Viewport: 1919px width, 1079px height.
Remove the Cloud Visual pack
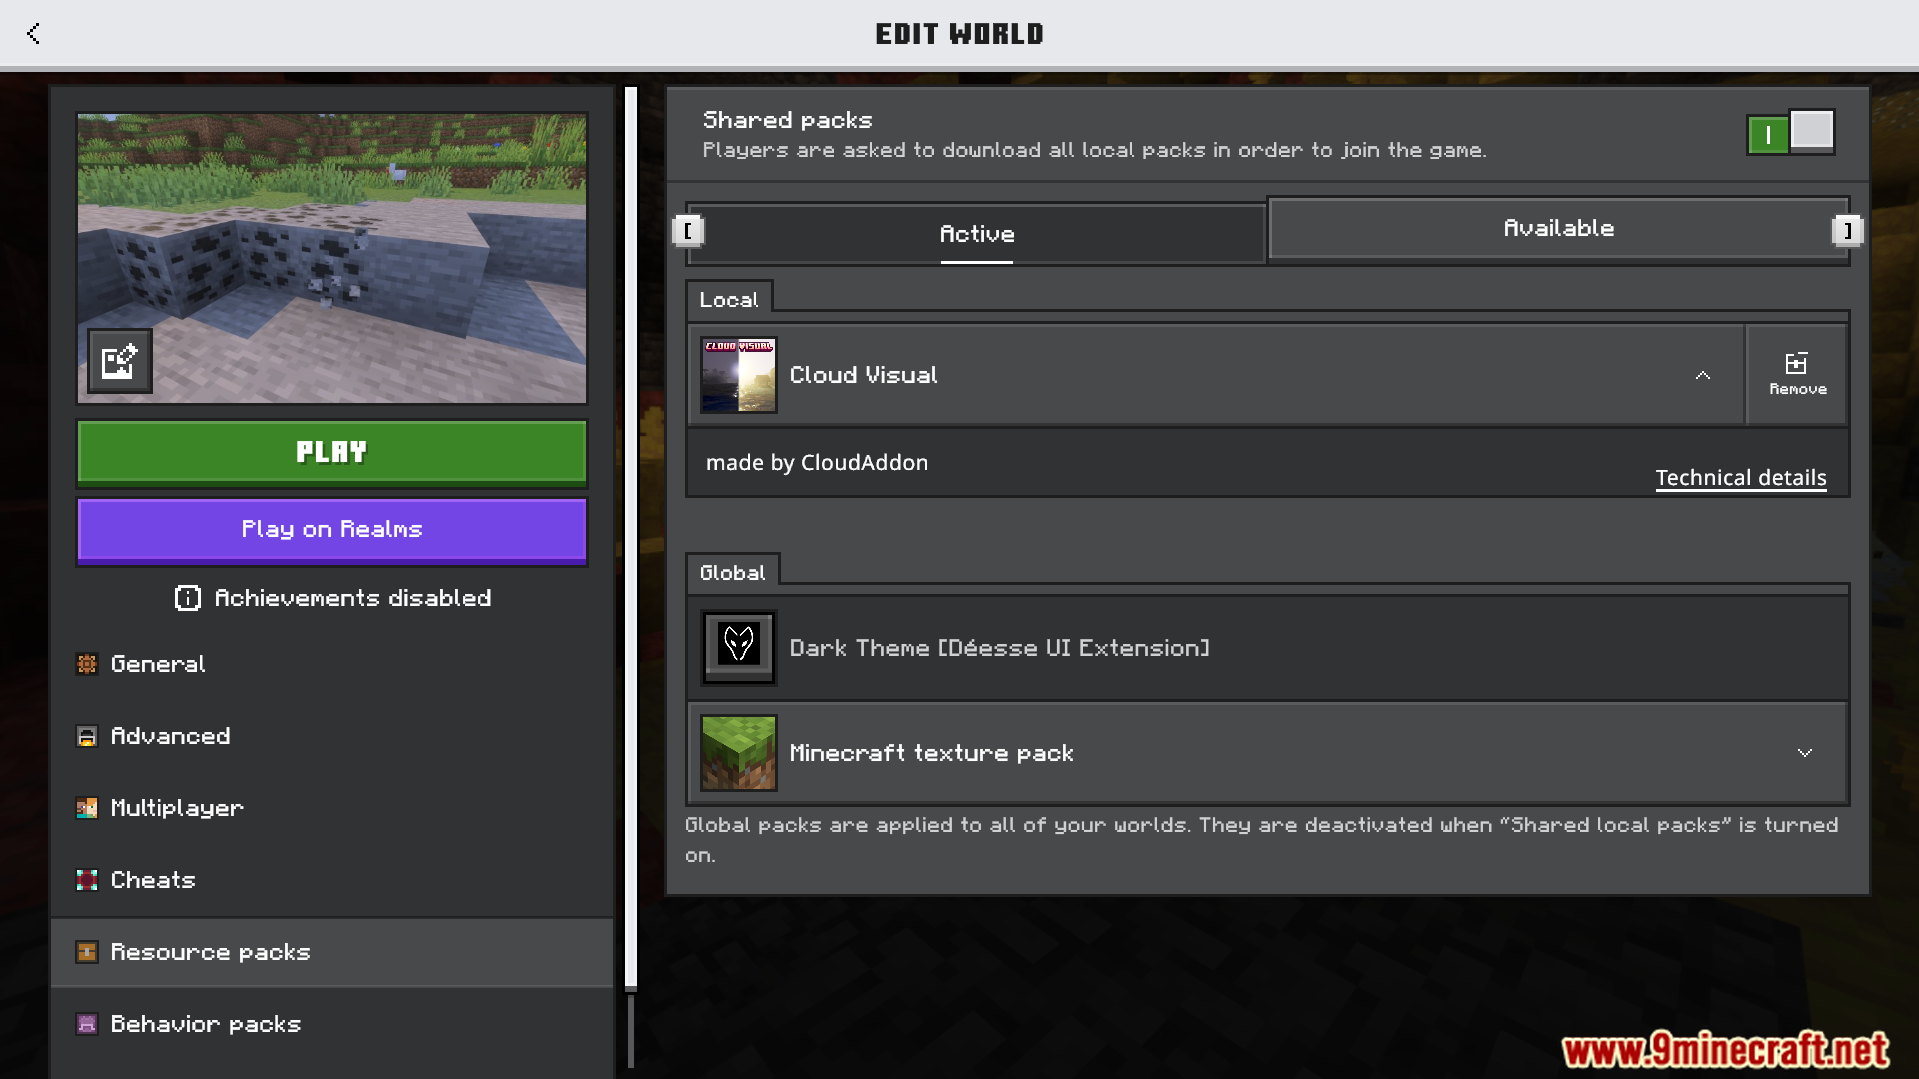(1797, 375)
